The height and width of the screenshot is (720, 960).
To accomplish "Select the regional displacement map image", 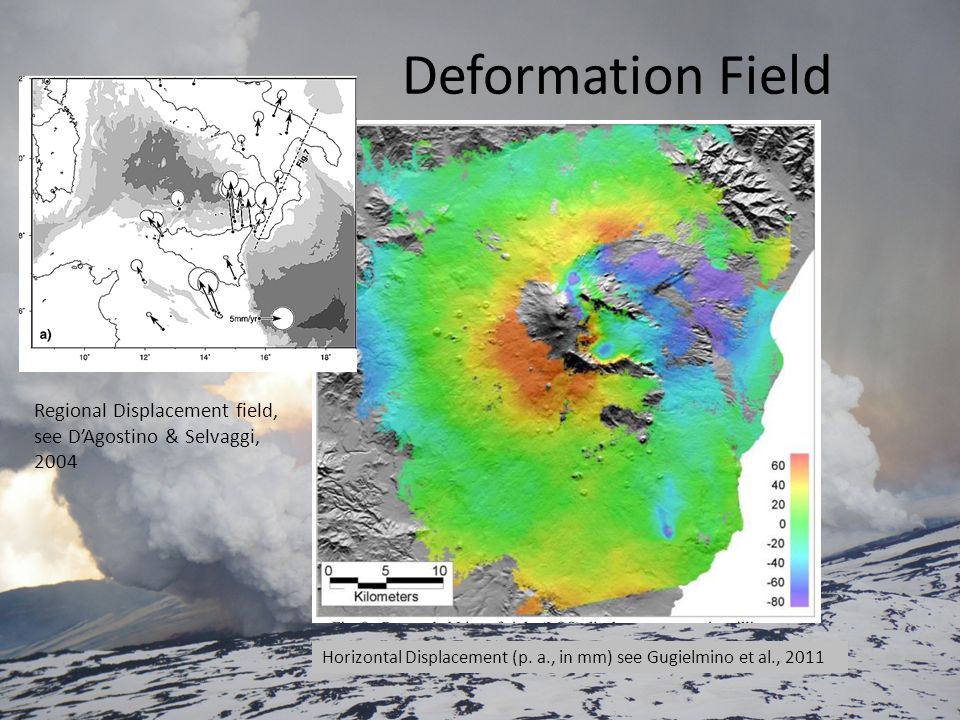I will click(x=187, y=223).
